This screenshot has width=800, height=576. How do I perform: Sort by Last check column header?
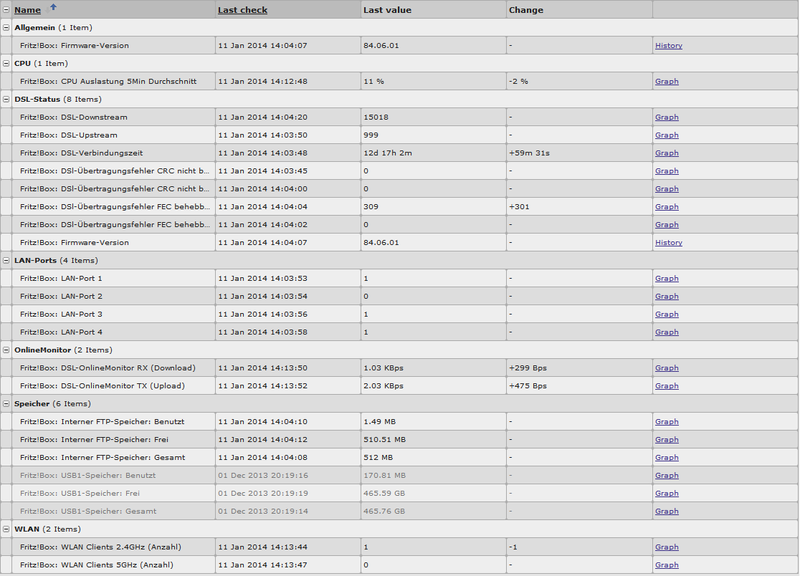click(x=242, y=10)
